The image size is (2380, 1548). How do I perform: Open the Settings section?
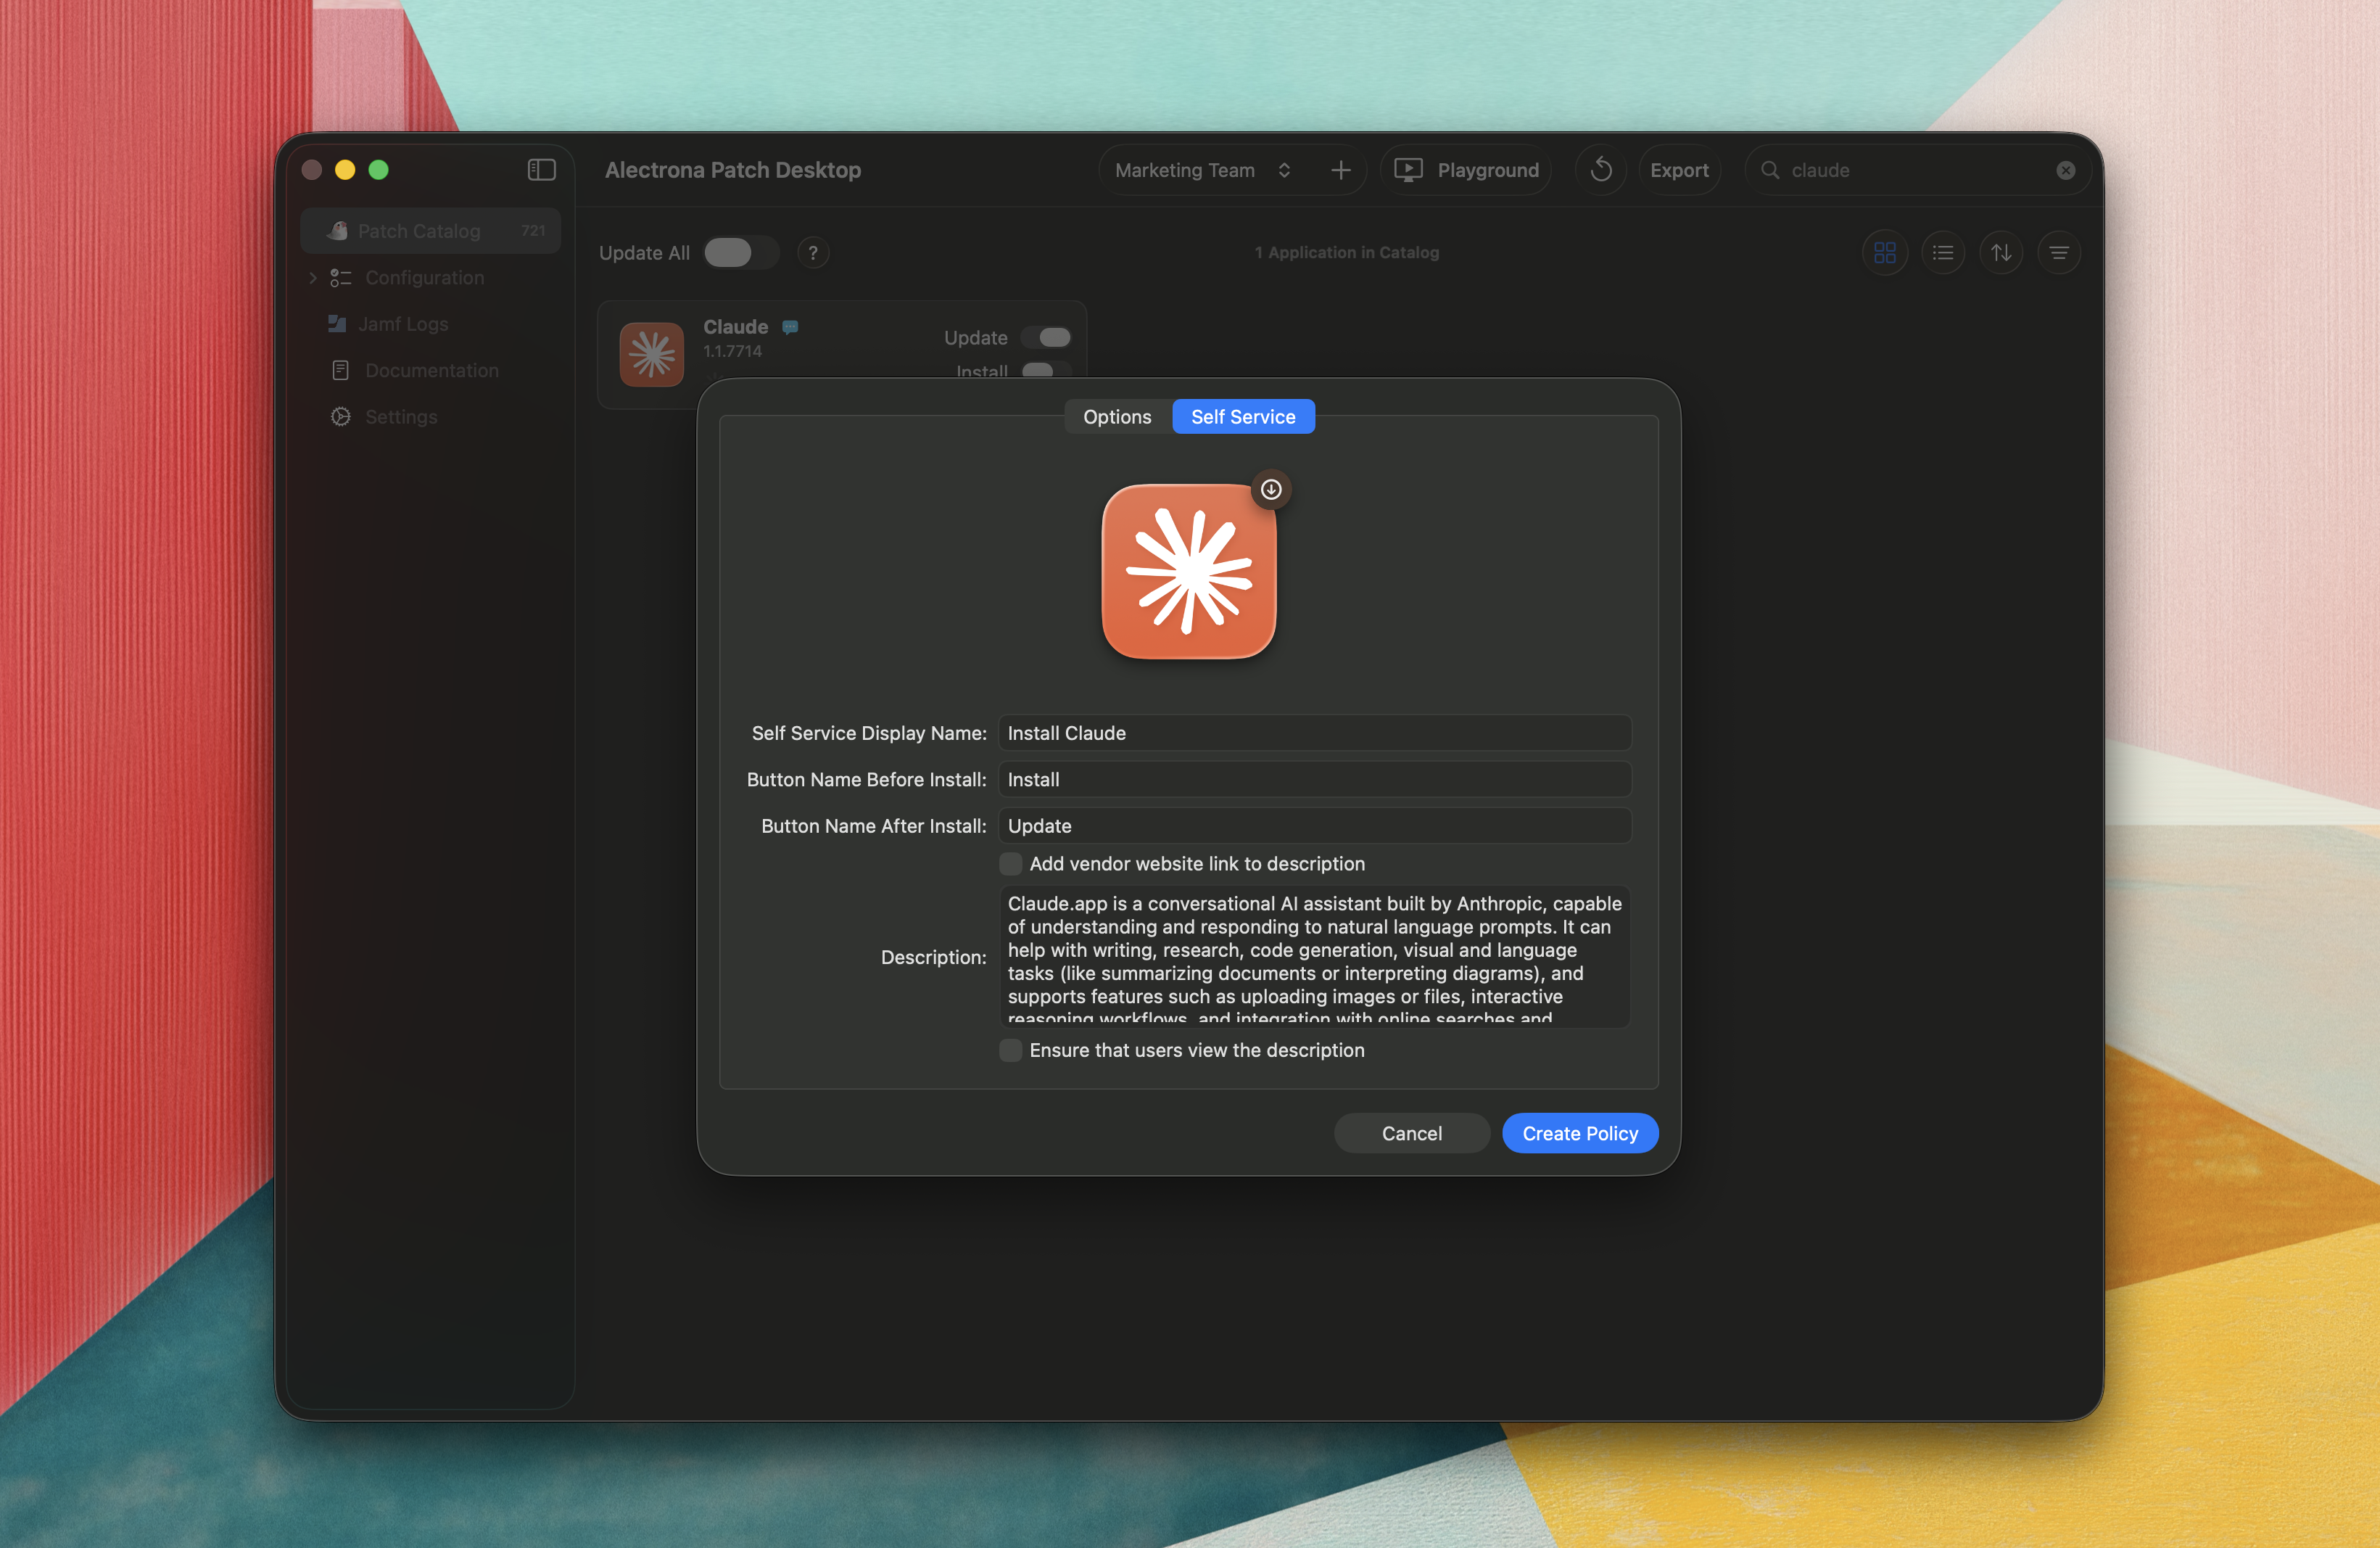click(400, 416)
